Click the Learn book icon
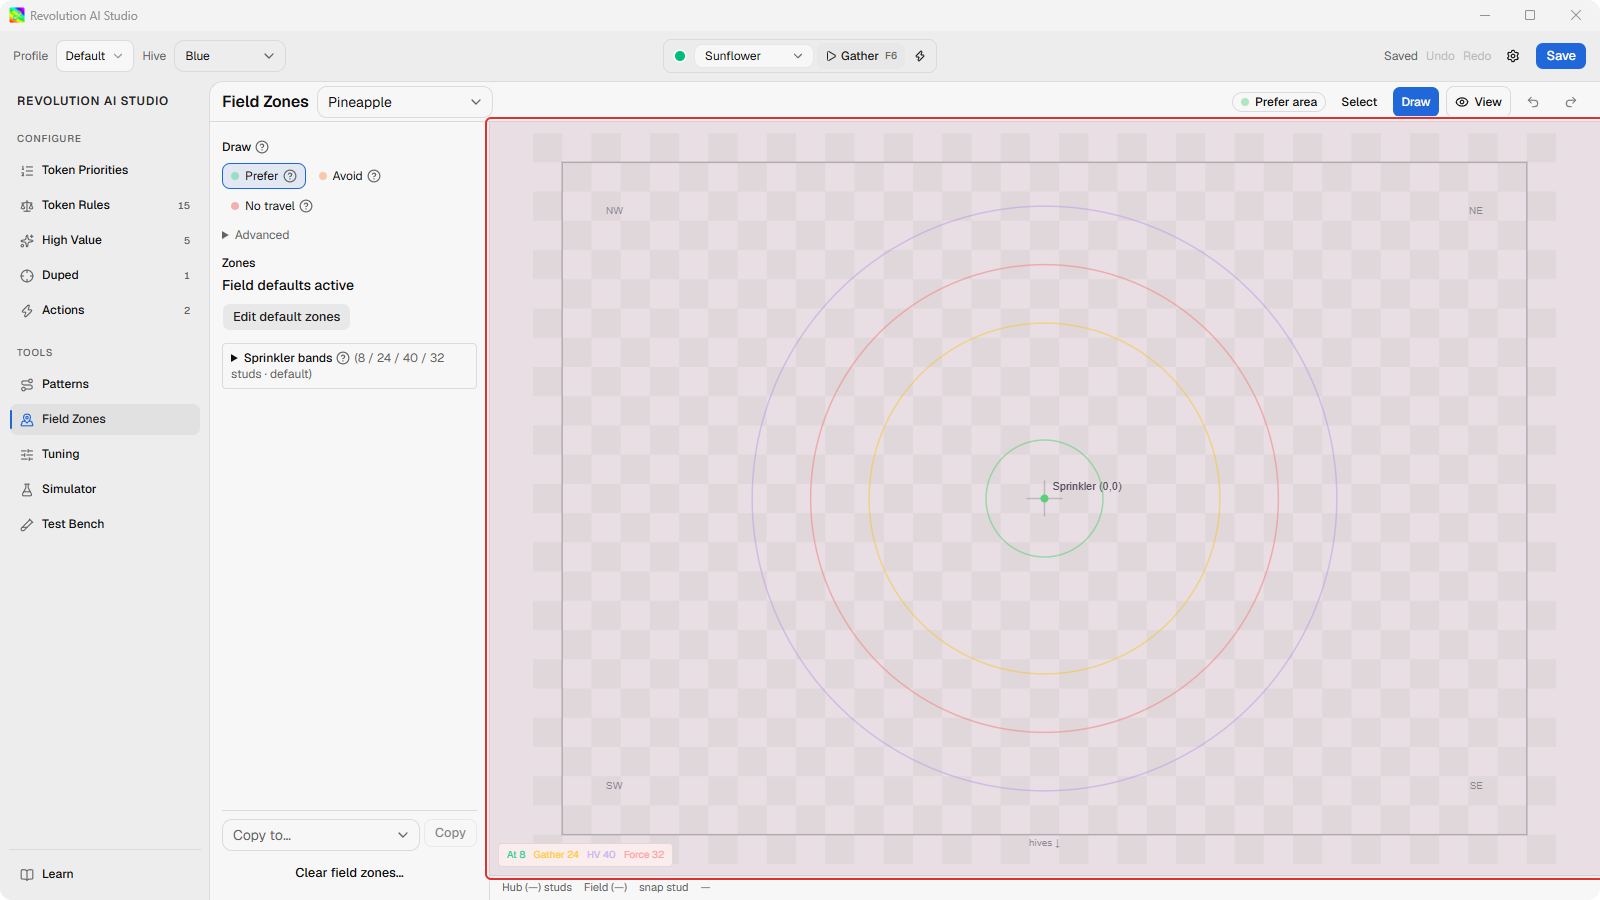The width and height of the screenshot is (1600, 900). [x=27, y=874]
